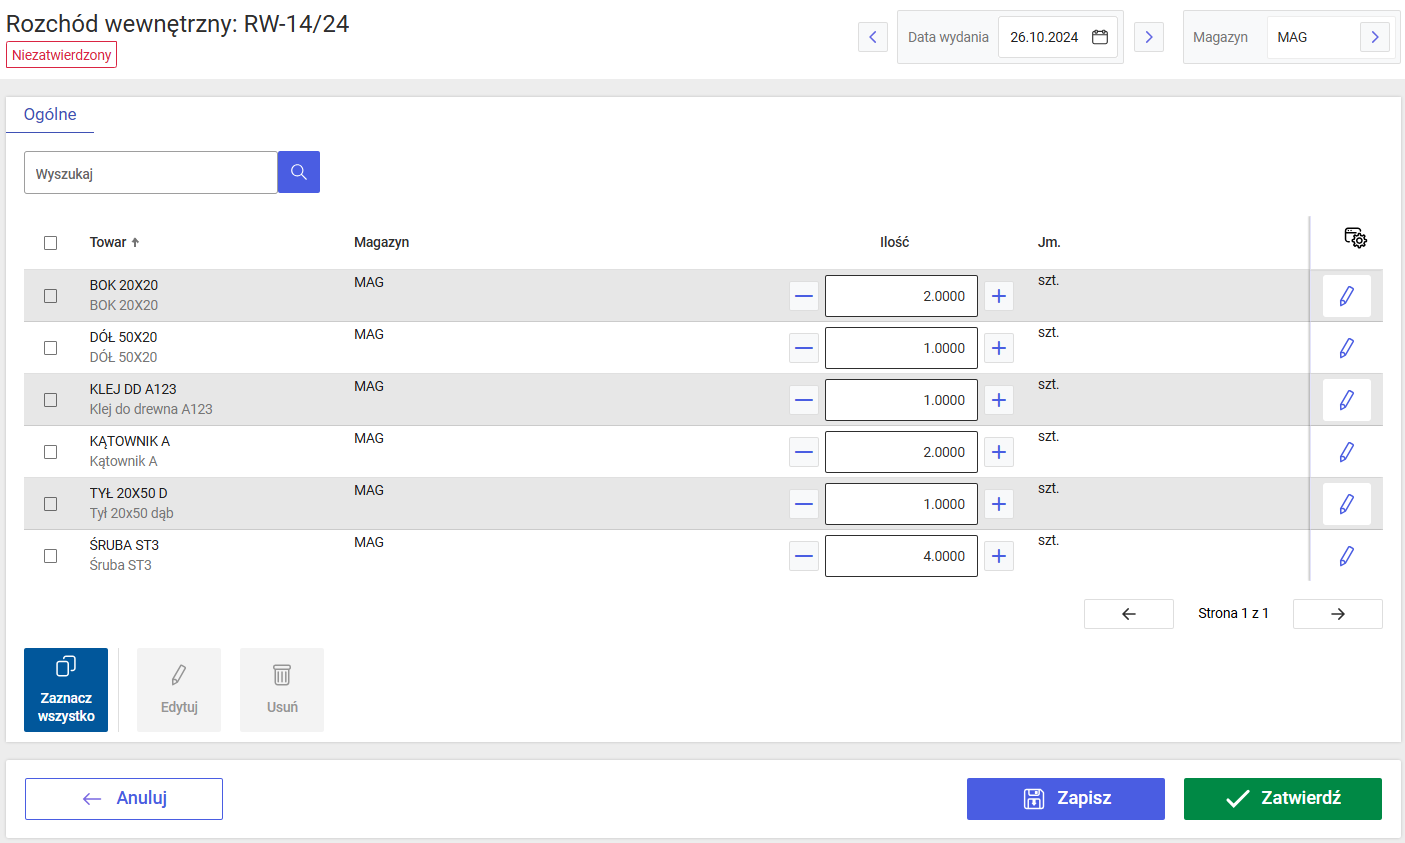The height and width of the screenshot is (843, 1405).
Task: Toggle the select-all header checkbox
Action: (x=51, y=243)
